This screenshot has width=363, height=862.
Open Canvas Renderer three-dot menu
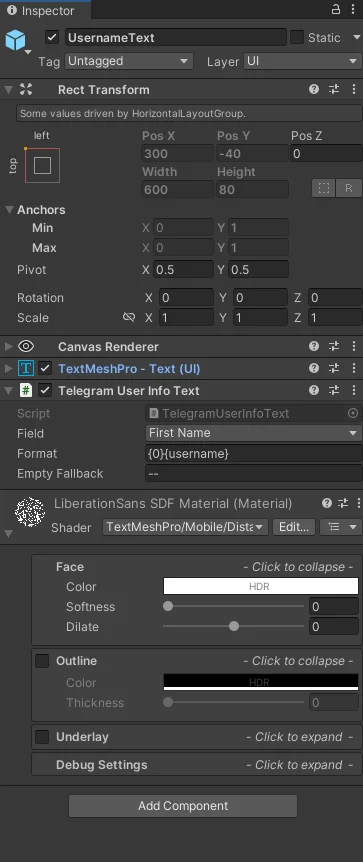354,346
